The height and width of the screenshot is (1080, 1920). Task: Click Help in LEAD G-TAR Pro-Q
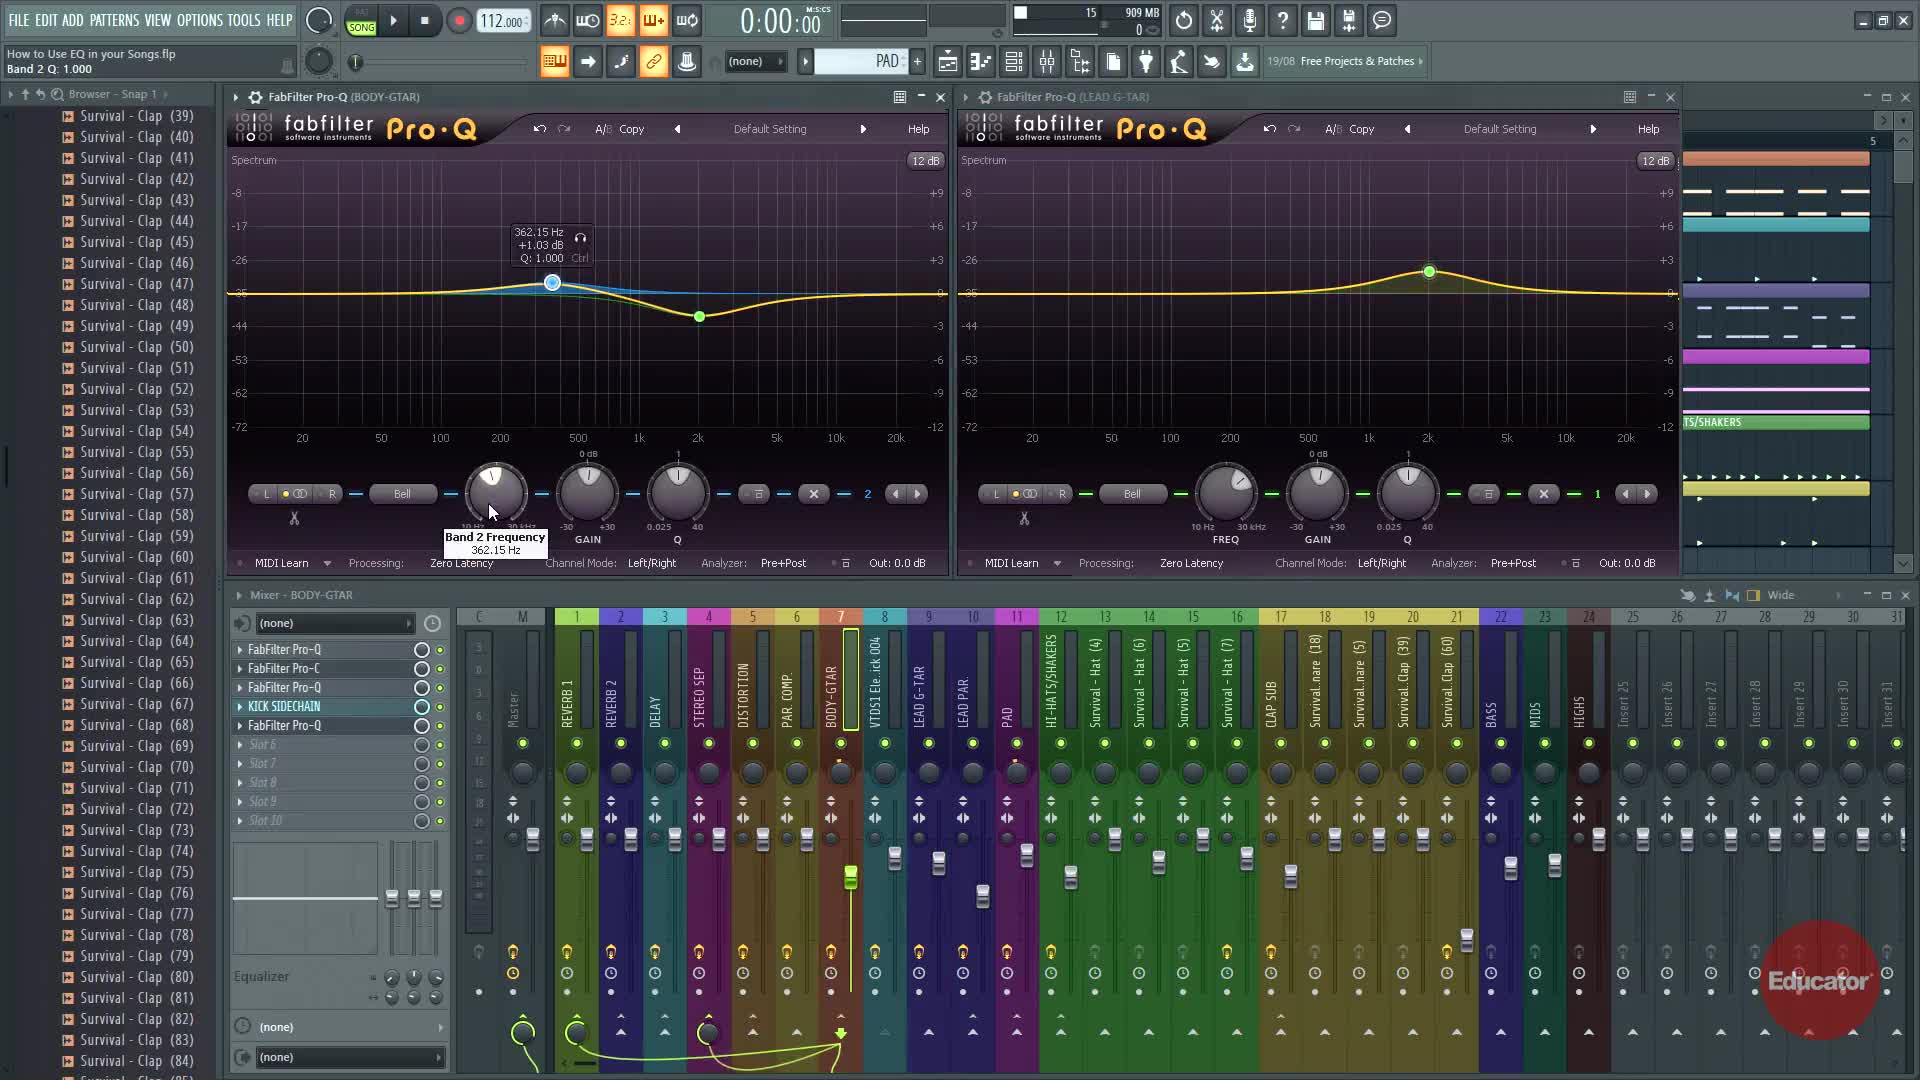click(x=1648, y=129)
